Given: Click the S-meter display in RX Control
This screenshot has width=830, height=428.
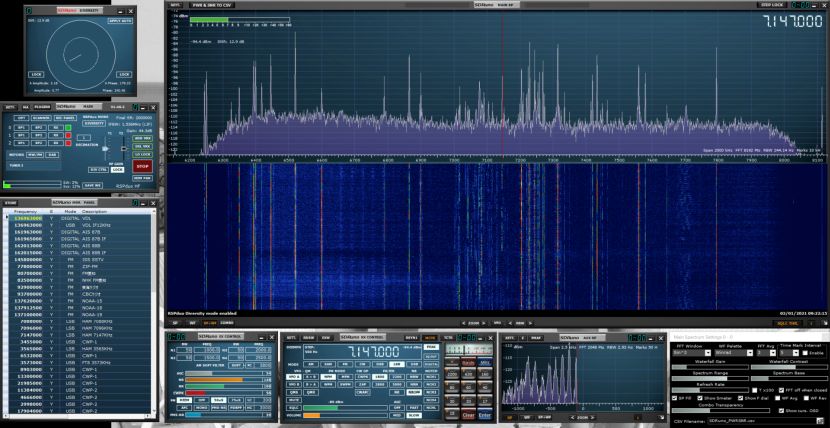Looking at the screenshot, I should pyautogui.click(x=470, y=349).
